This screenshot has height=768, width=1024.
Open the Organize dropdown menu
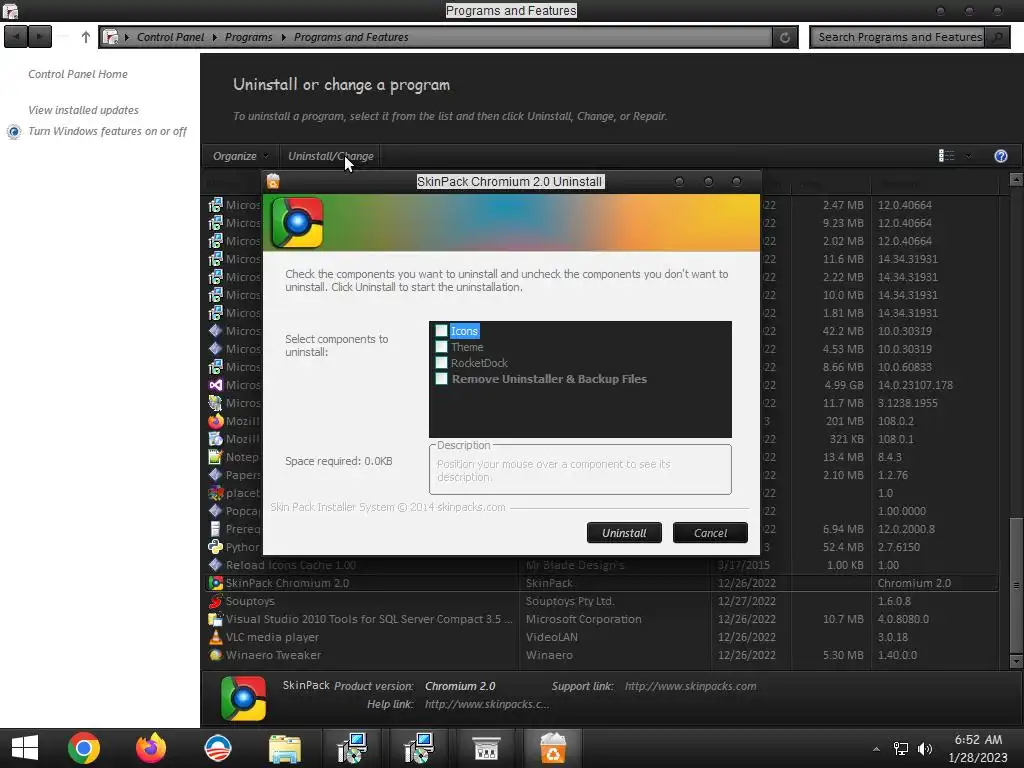(240, 156)
